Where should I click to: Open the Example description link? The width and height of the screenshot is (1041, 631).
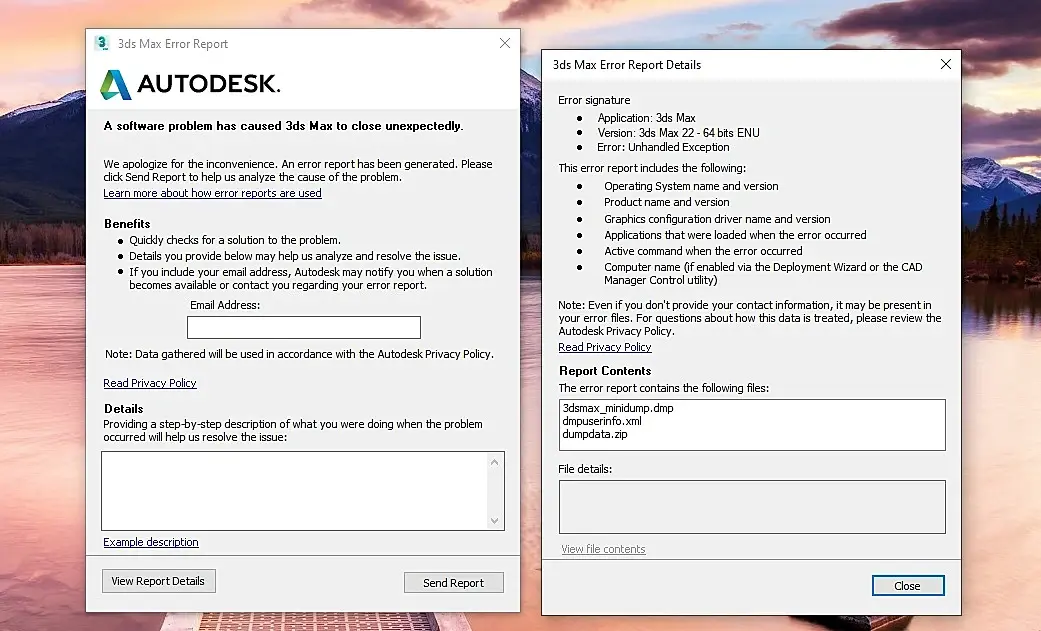pyautogui.click(x=151, y=542)
